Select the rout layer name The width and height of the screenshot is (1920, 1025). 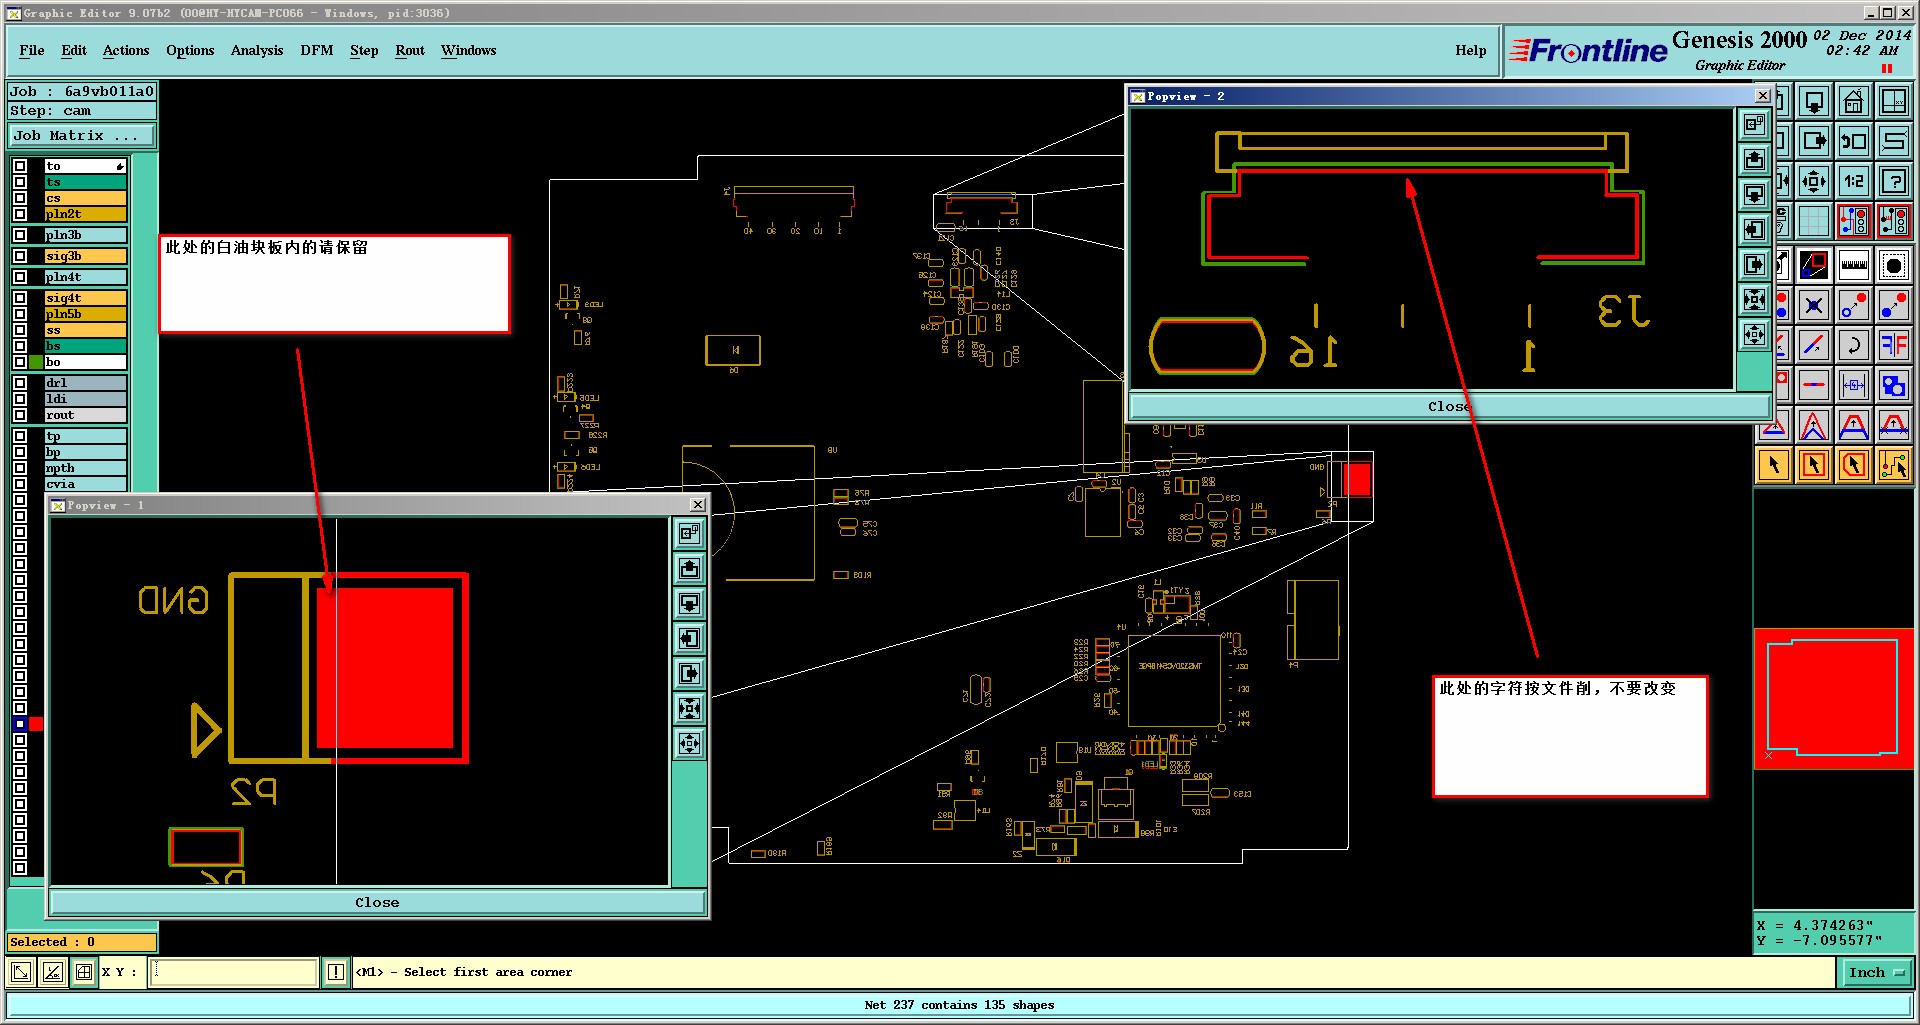coord(85,415)
